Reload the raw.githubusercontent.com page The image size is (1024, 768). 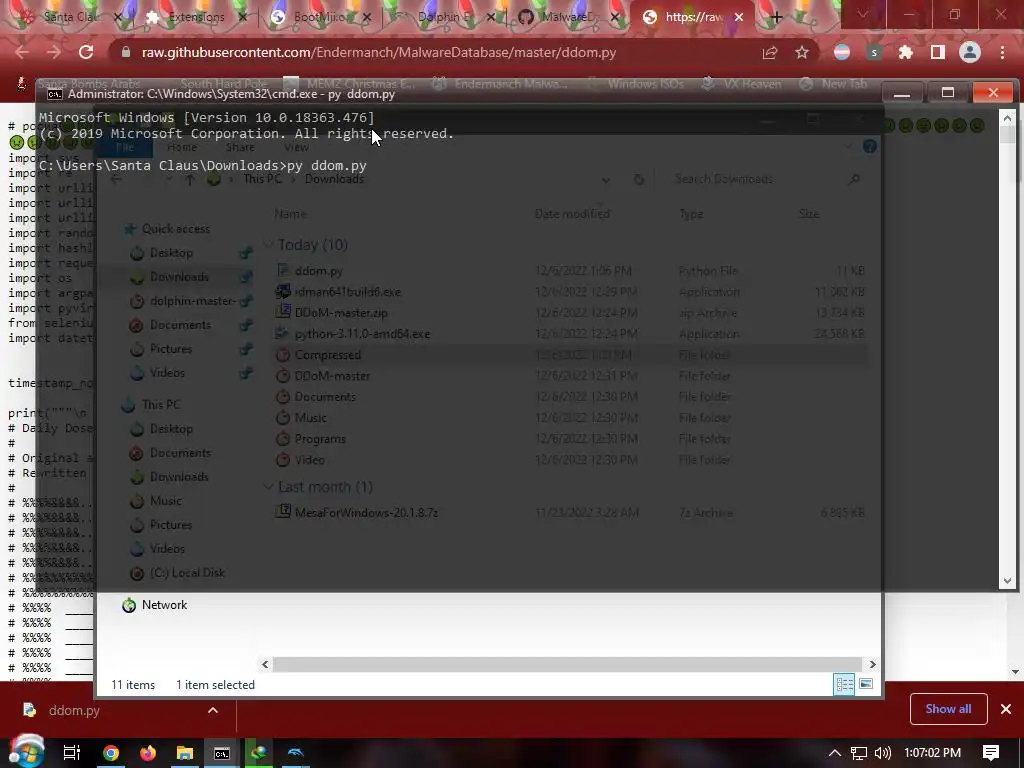pos(86,52)
